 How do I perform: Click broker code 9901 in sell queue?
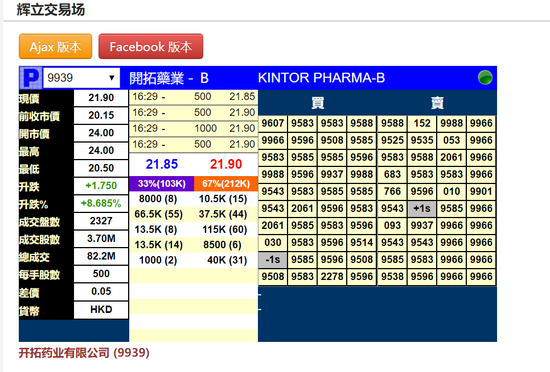[x=481, y=191]
